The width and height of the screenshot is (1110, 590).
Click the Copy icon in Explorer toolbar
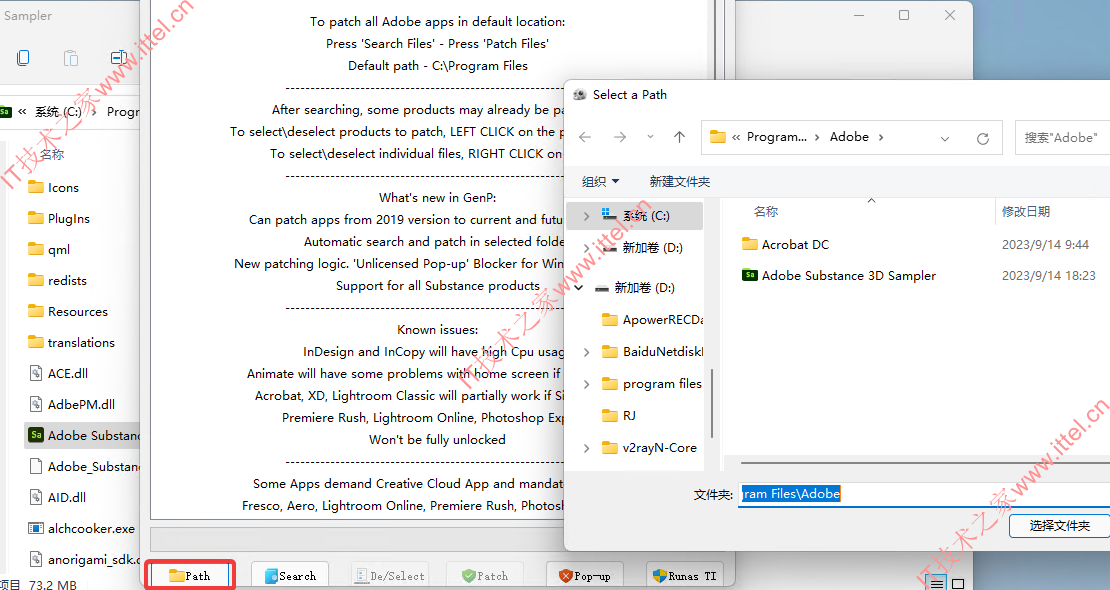(x=23, y=57)
